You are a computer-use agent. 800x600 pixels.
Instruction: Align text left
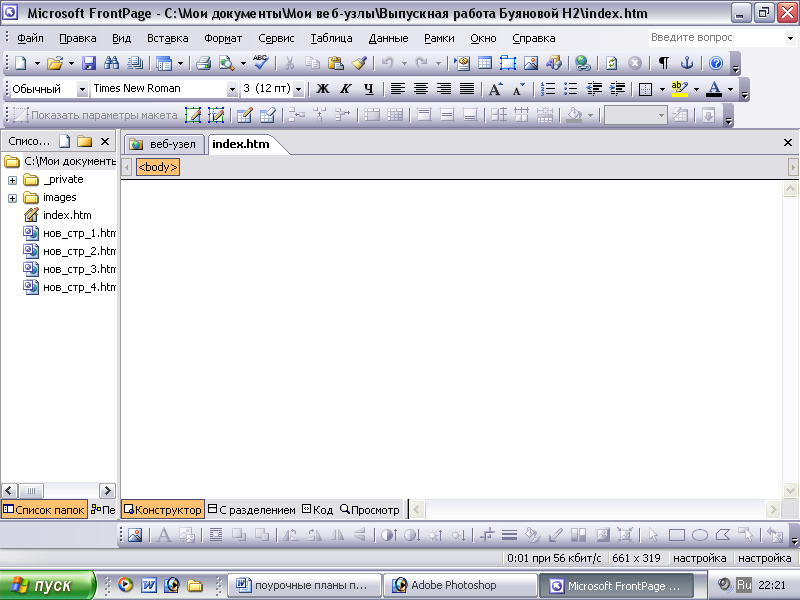coord(398,89)
